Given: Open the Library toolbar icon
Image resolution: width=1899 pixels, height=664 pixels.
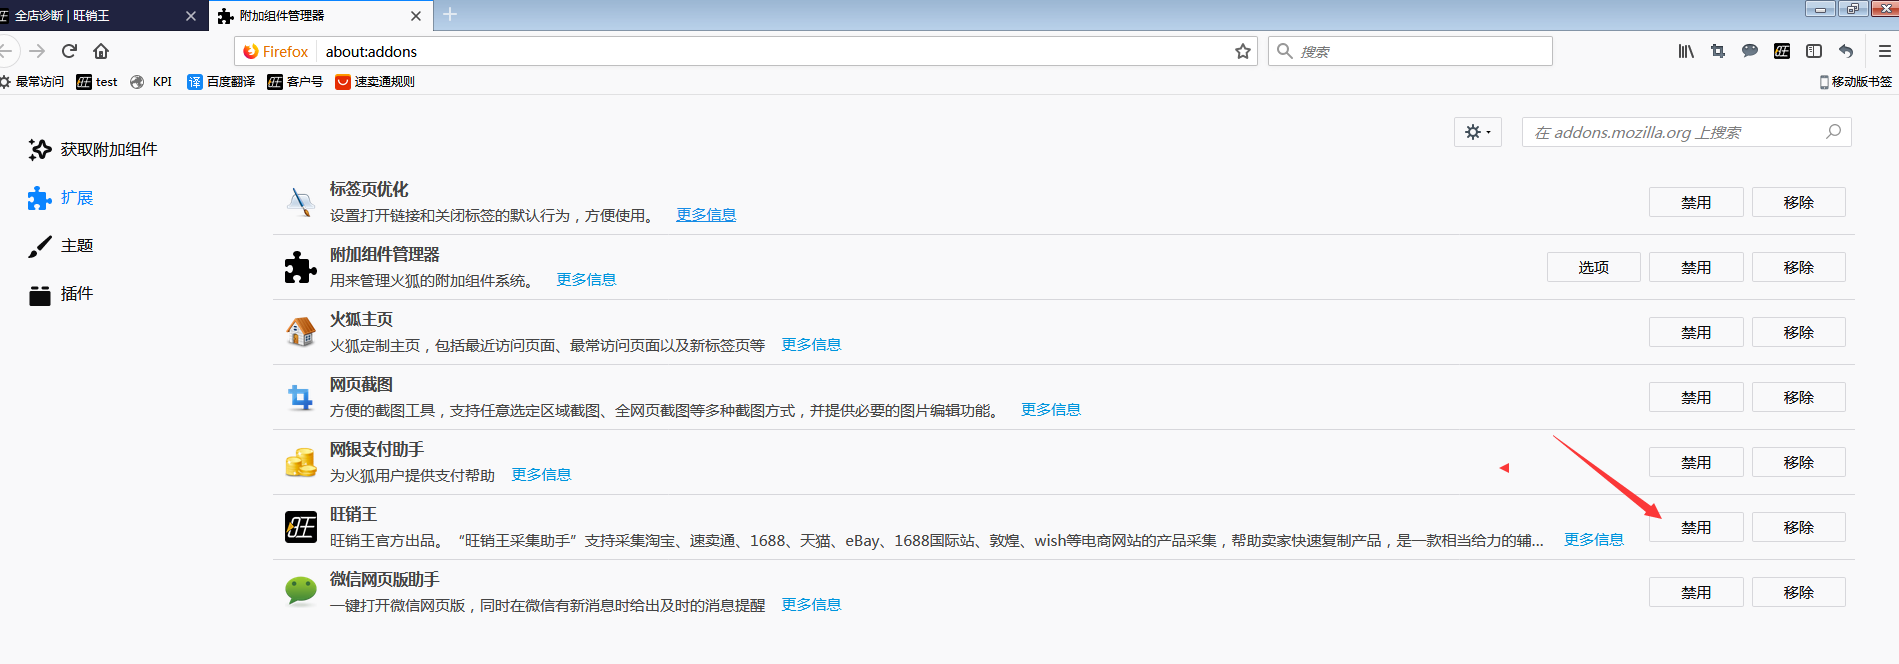Looking at the screenshot, I should point(1686,51).
